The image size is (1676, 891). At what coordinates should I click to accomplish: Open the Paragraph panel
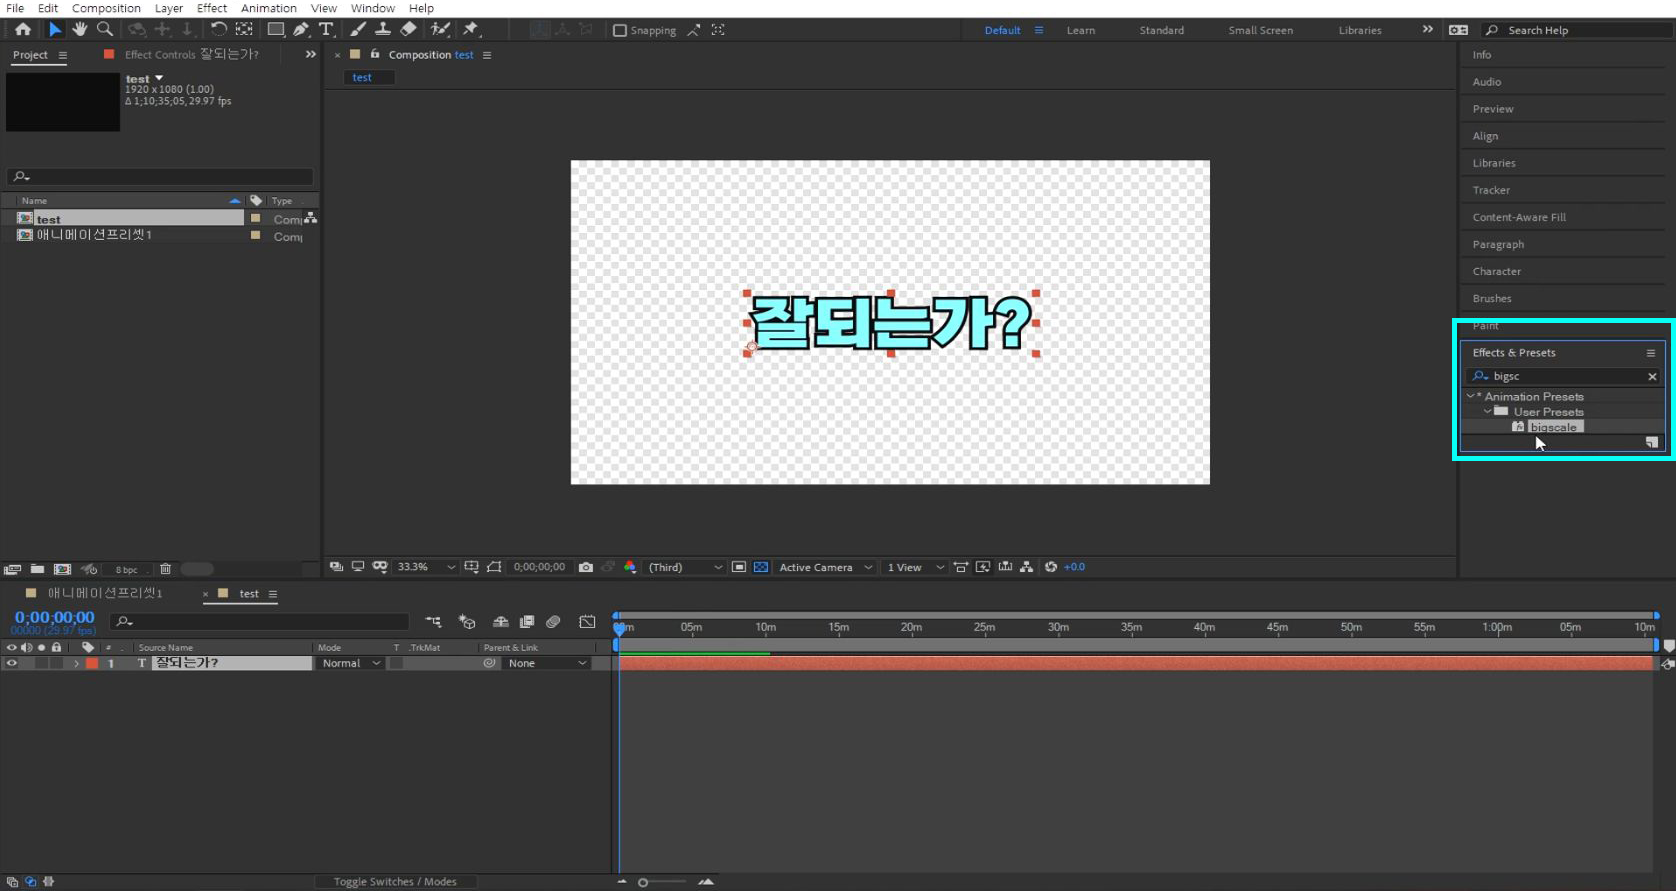click(1498, 244)
